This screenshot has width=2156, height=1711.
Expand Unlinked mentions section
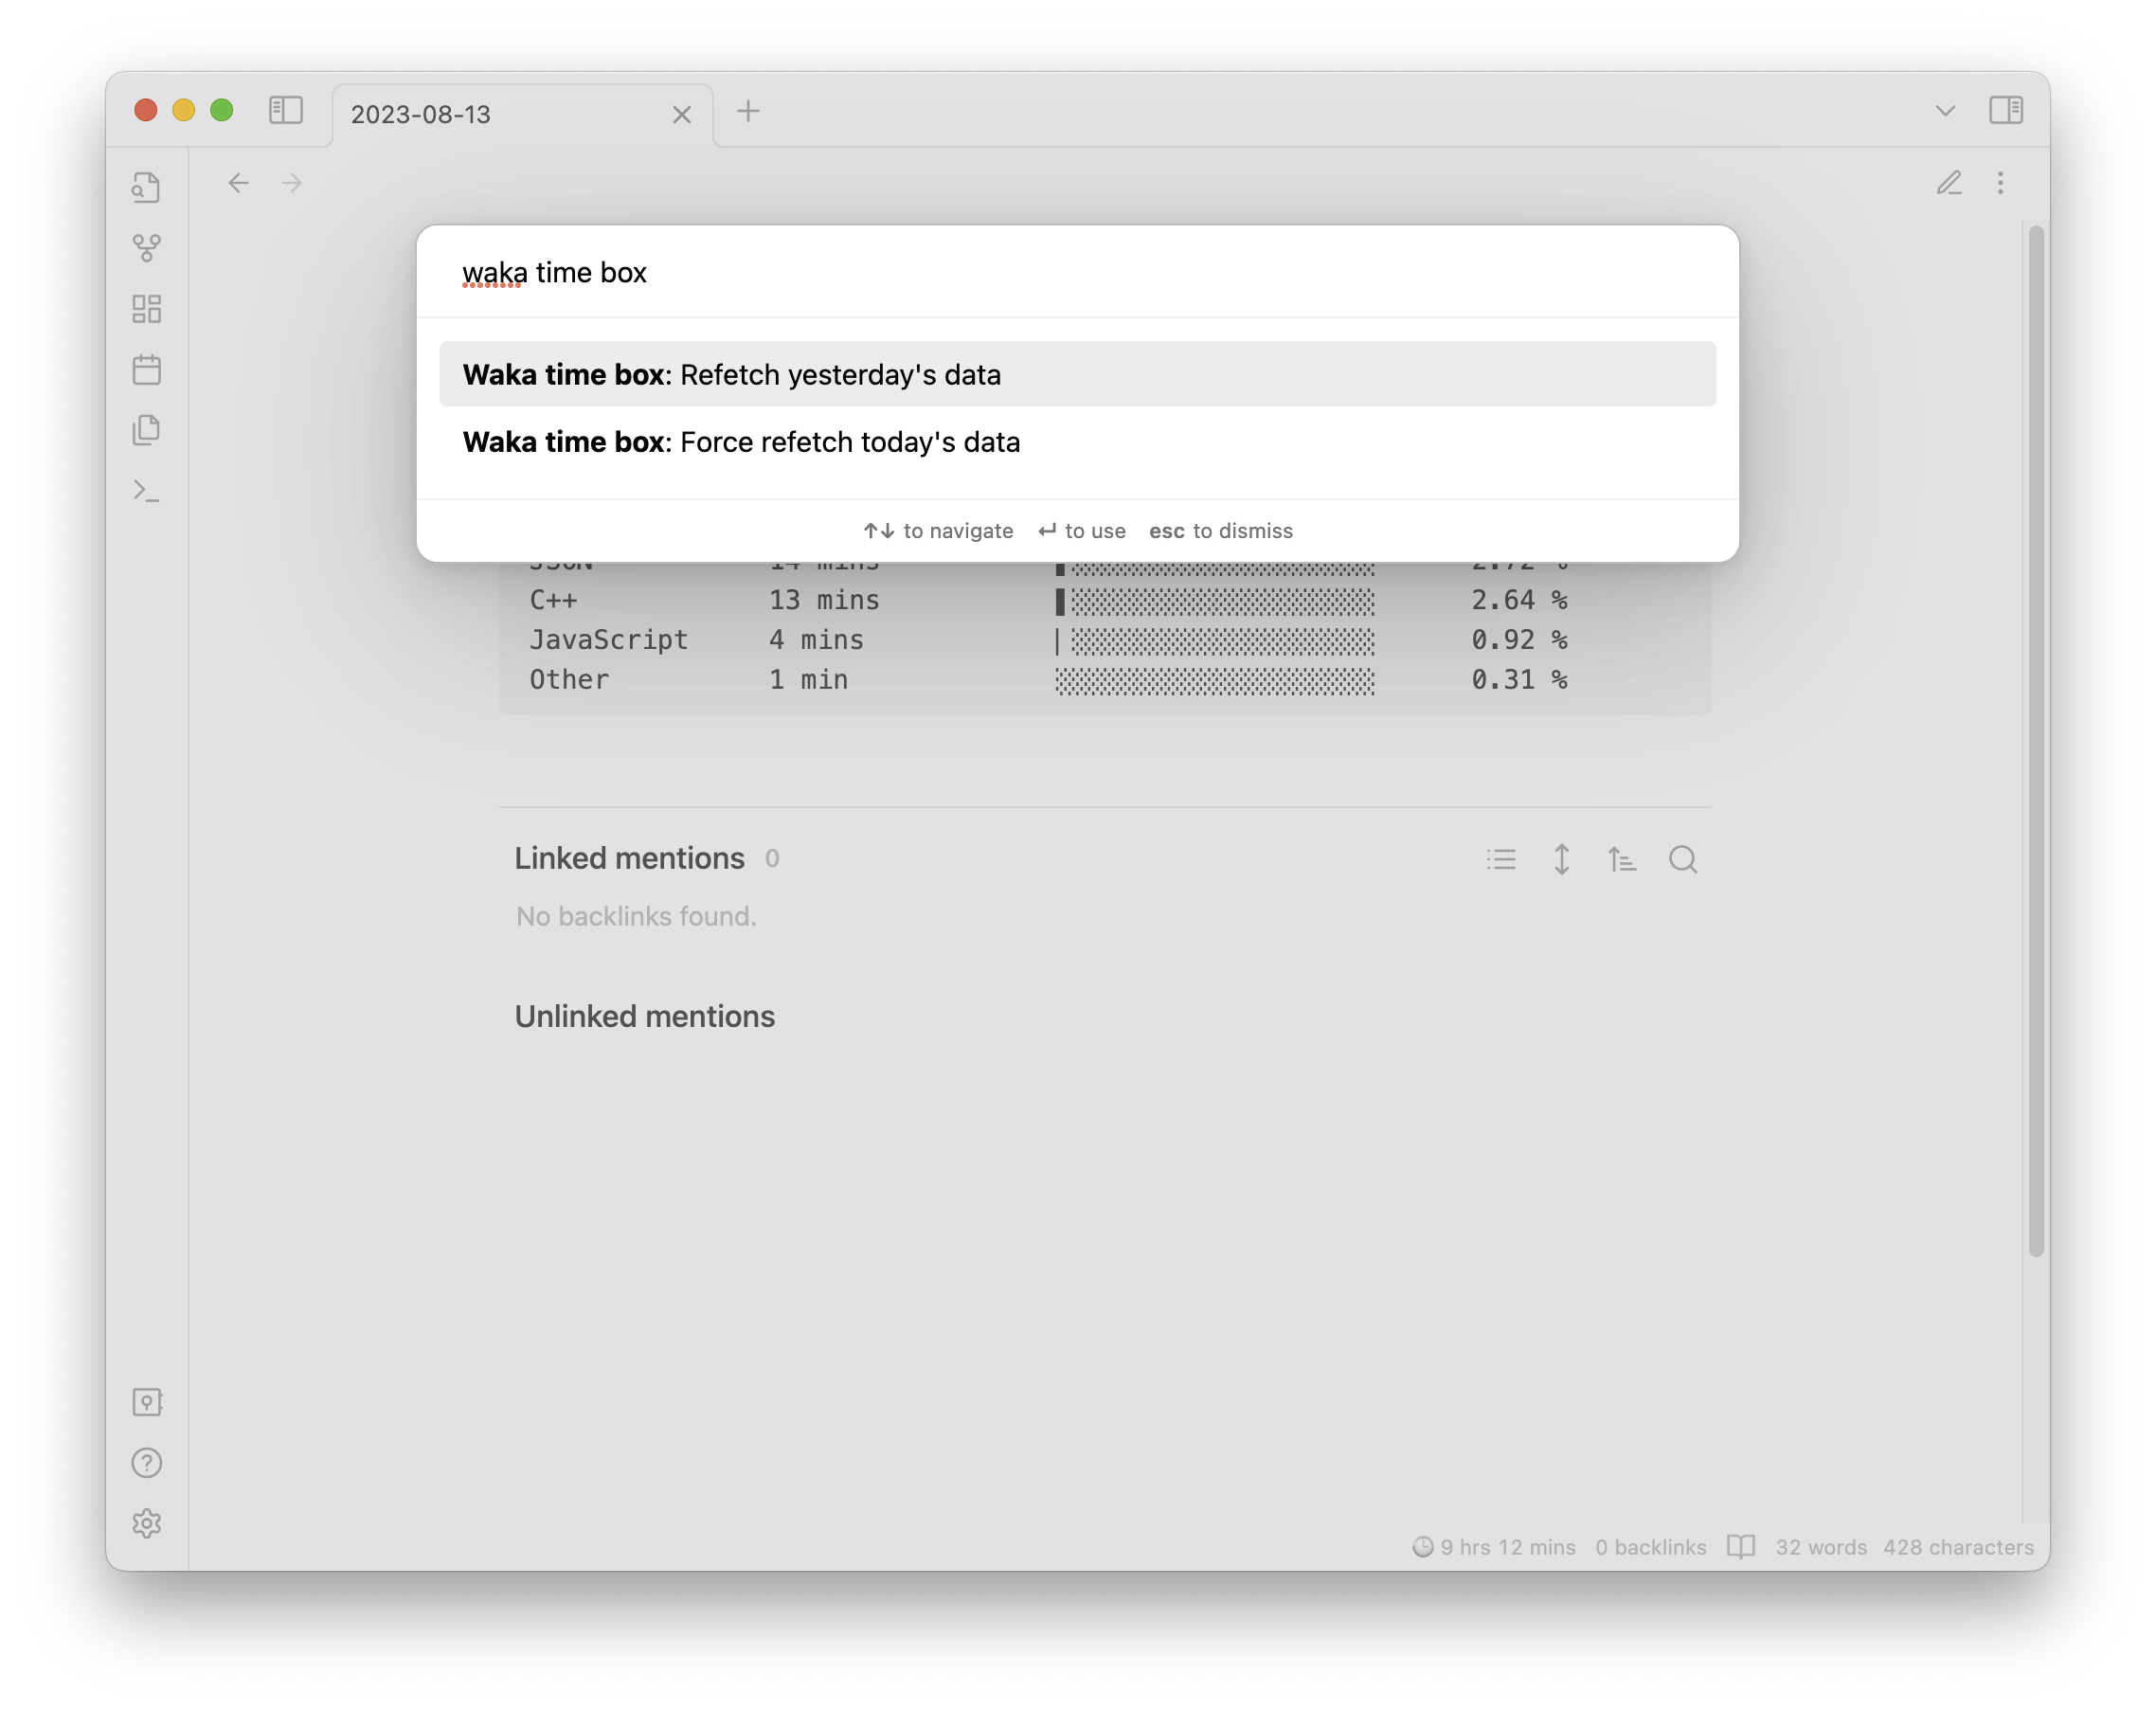(x=644, y=1016)
